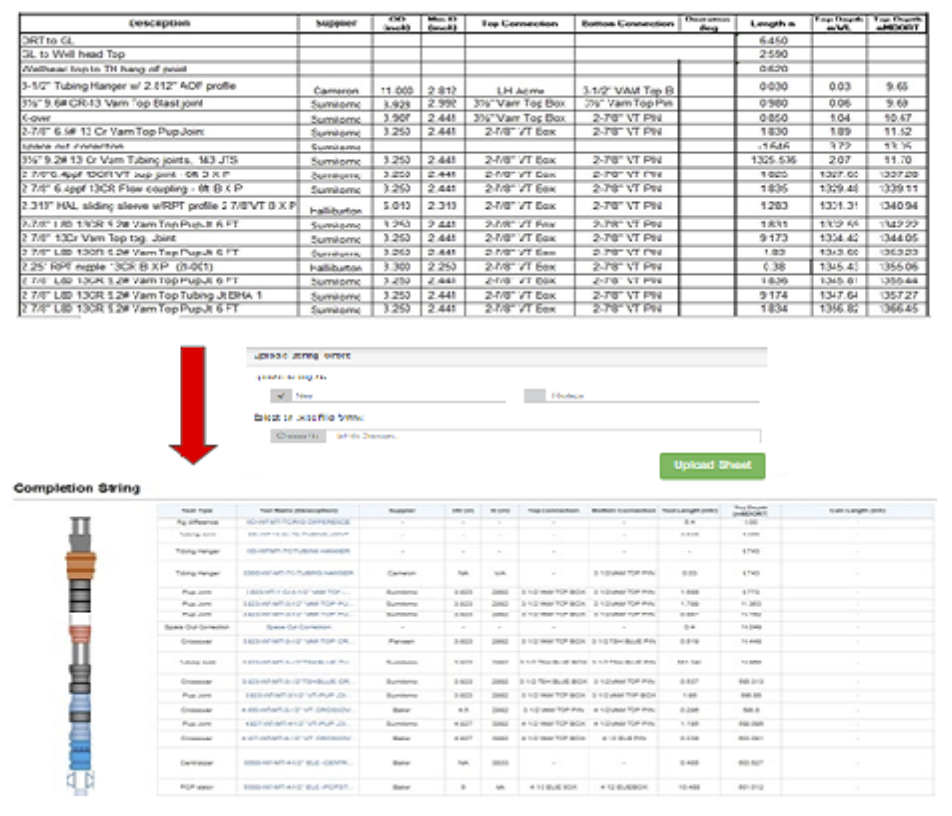The width and height of the screenshot is (952, 816).
Task: Open the Space Out Correction tool name link
Action: [298, 627]
